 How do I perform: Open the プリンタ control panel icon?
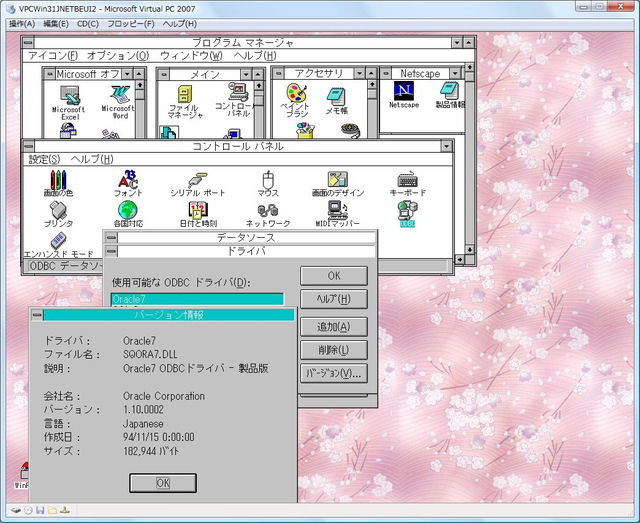(x=58, y=215)
